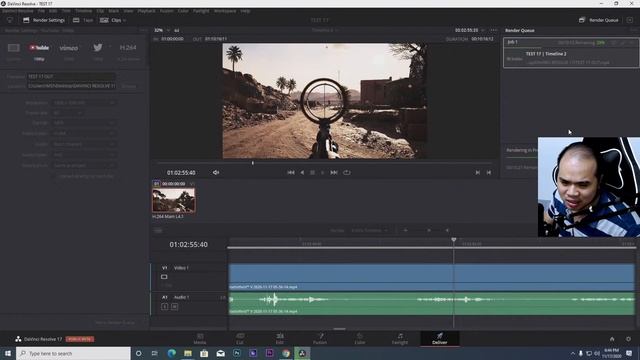Click the taskbar search box
The image size is (640, 360).
pos(73,353)
